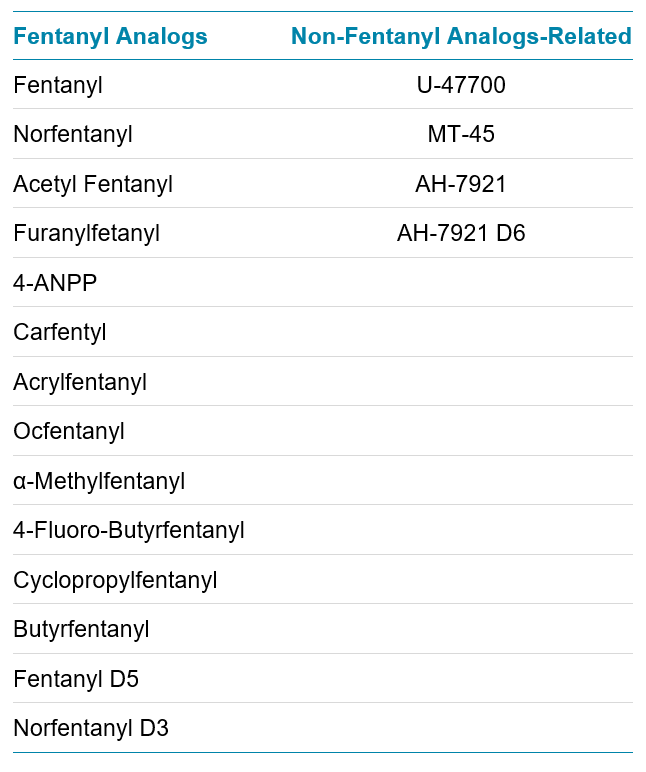Image resolution: width=646 pixels, height=772 pixels.
Task: Select the Butyrfentanyl row text
Action: (81, 630)
